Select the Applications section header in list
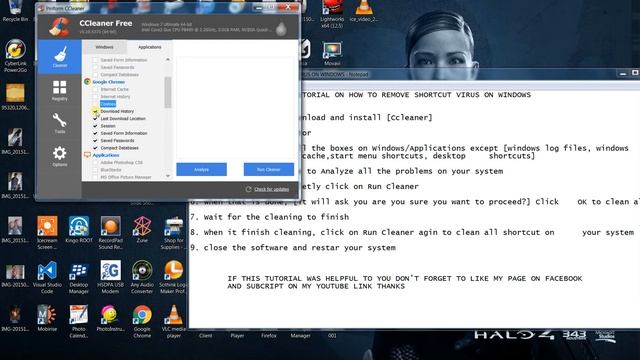The height and width of the screenshot is (360, 640). pos(106,155)
